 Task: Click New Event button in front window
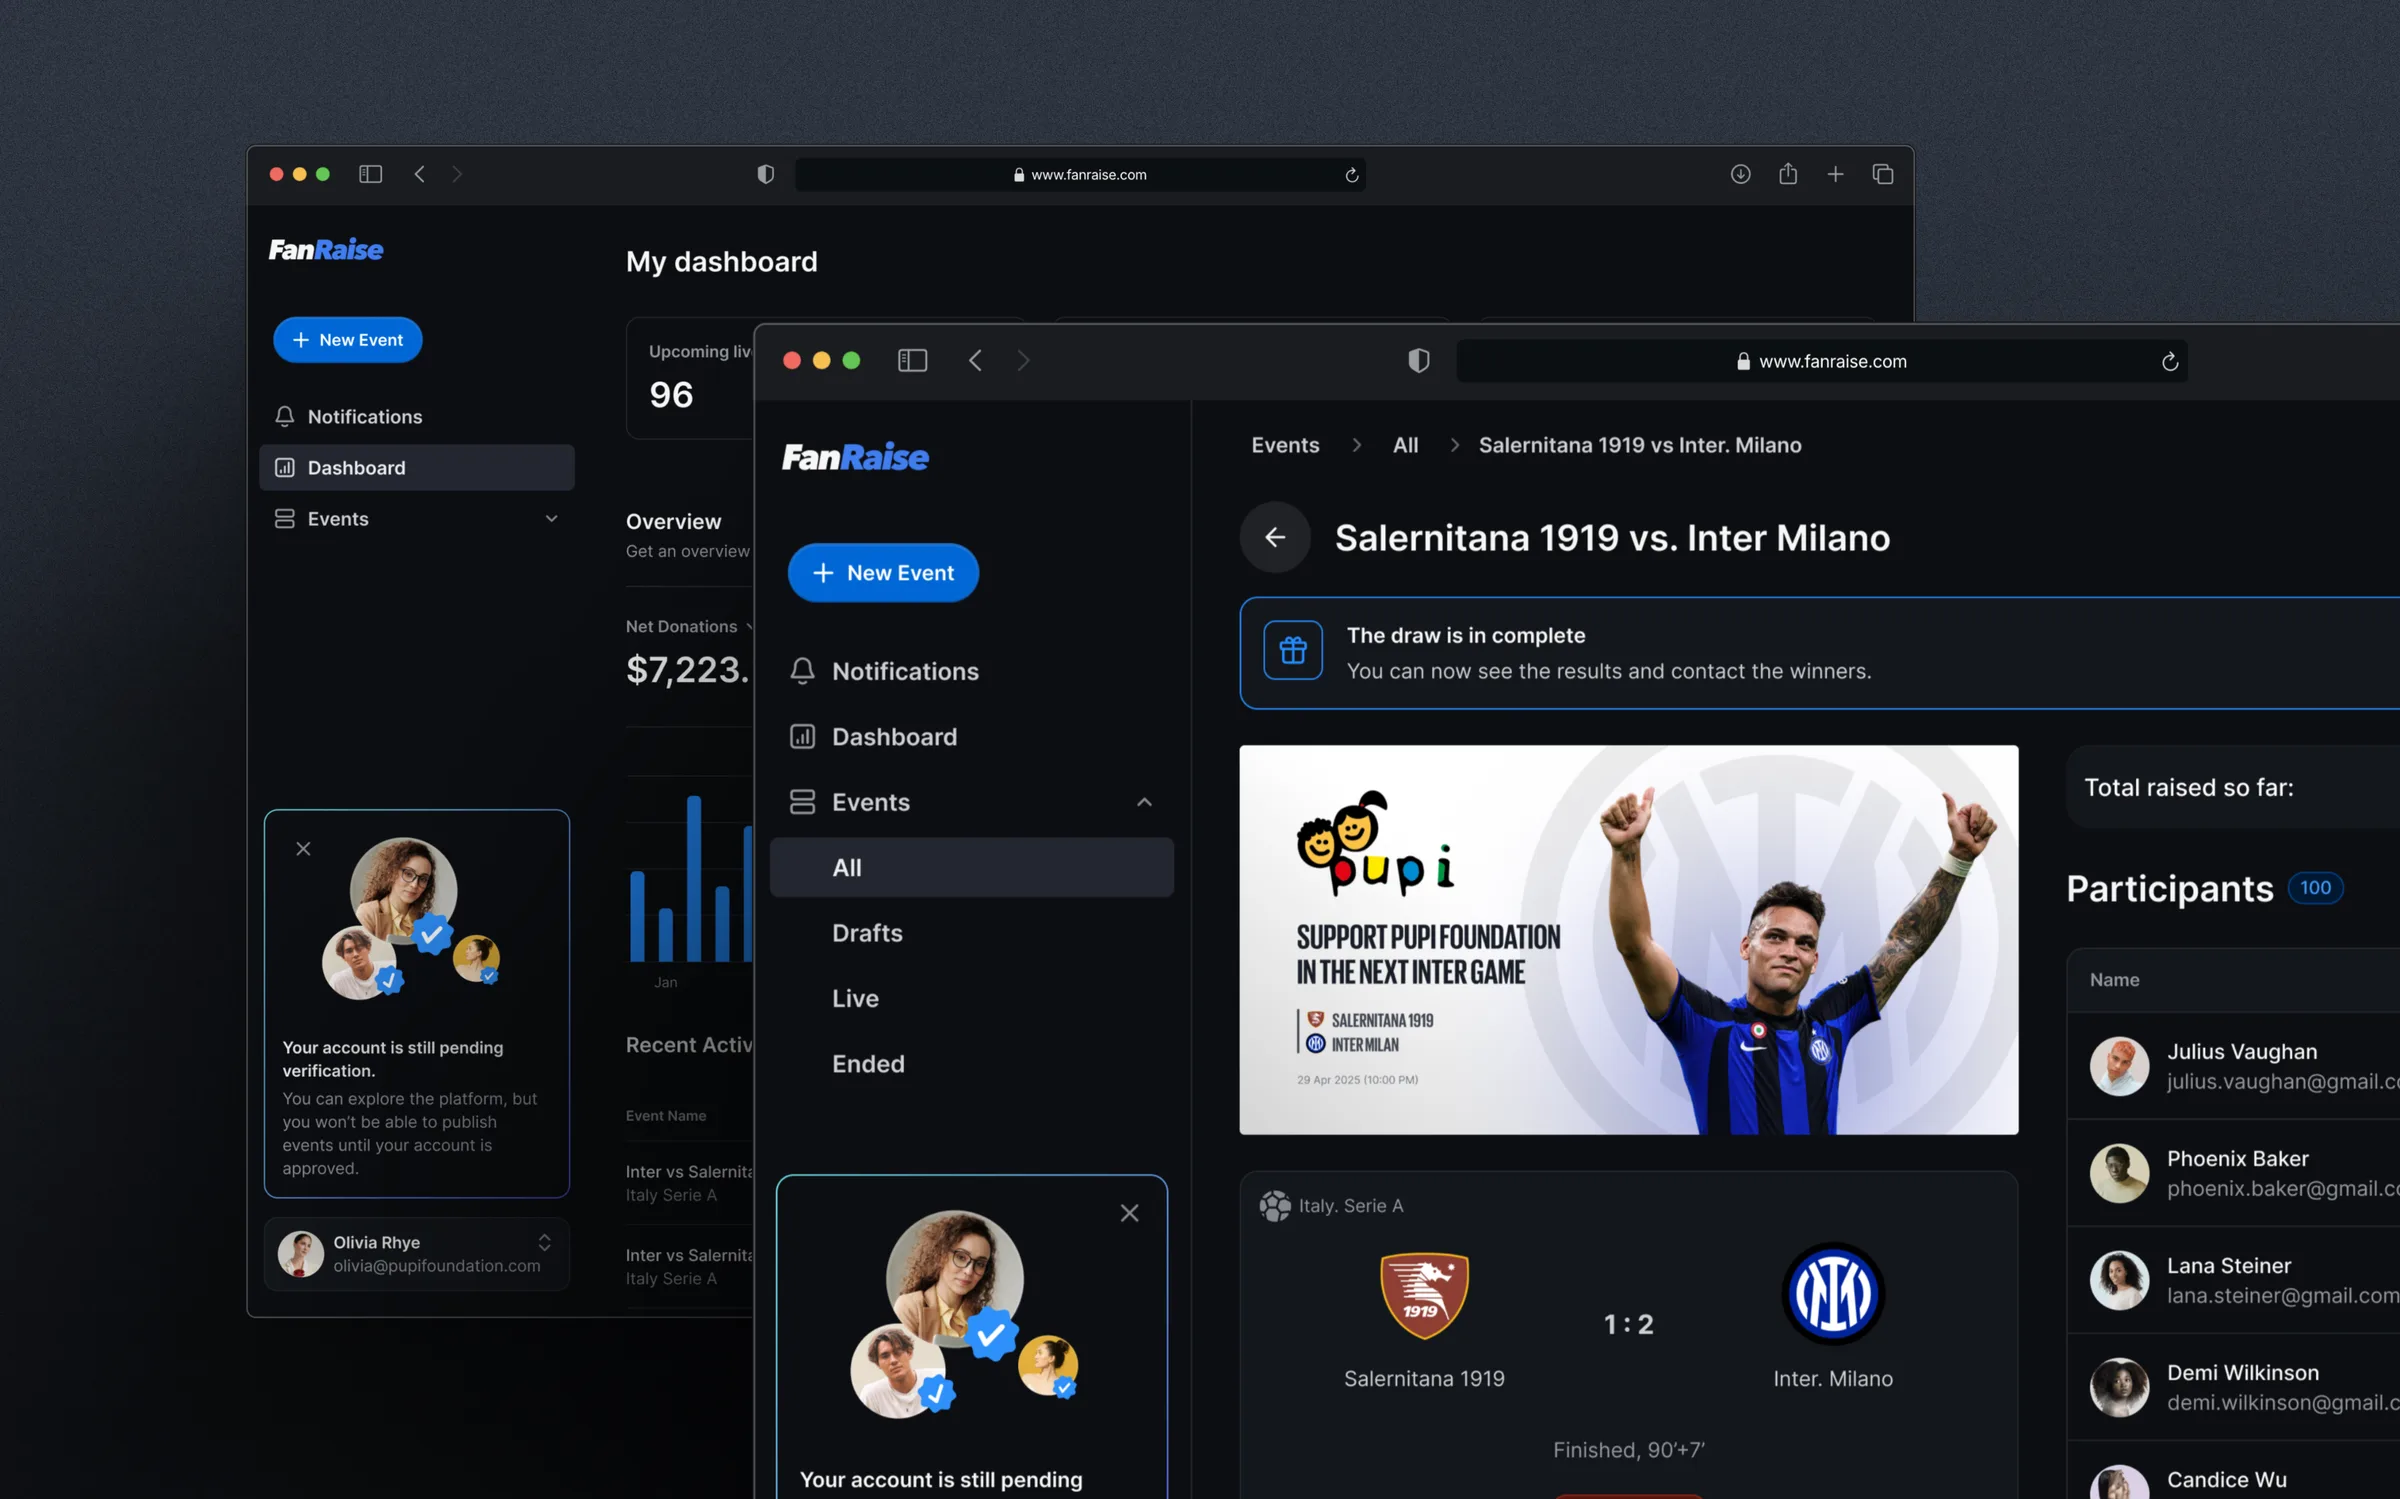pyautogui.click(x=883, y=573)
